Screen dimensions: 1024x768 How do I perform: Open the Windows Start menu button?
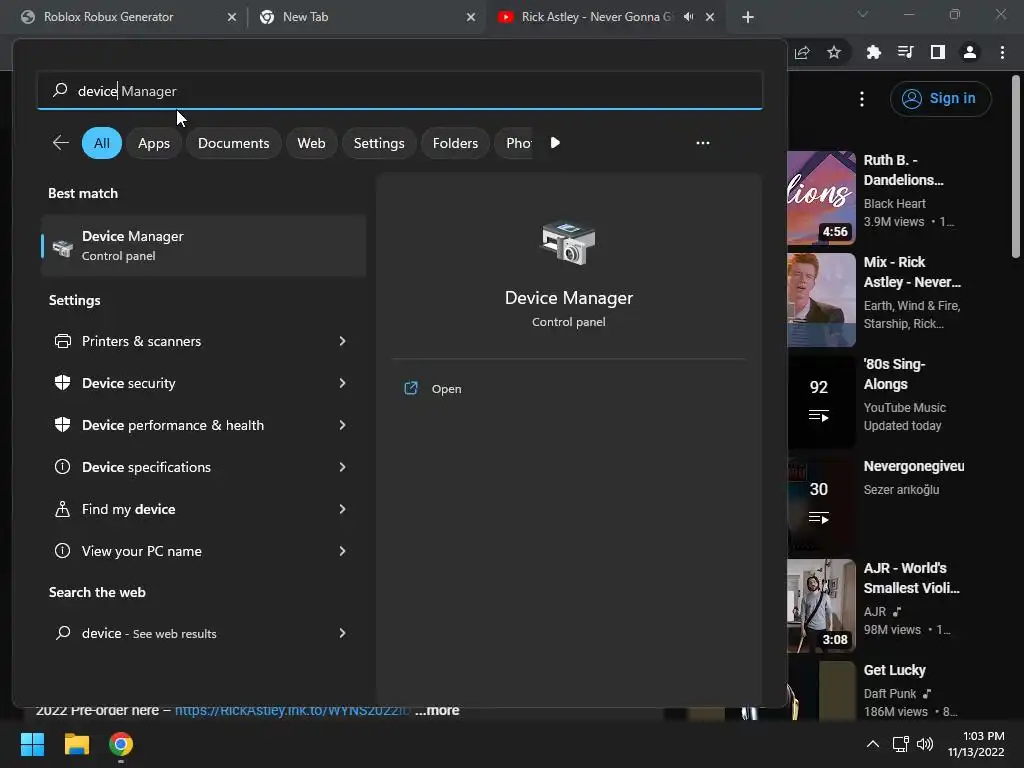tap(32, 744)
